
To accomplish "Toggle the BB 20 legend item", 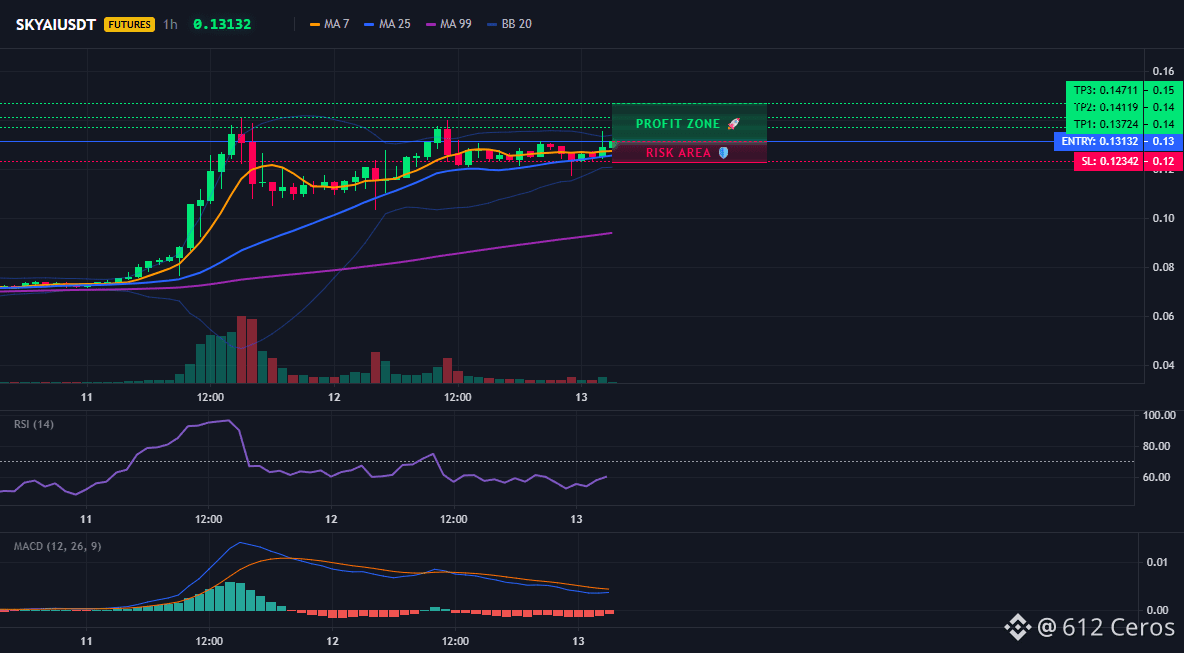I will pyautogui.click(x=510, y=24).
